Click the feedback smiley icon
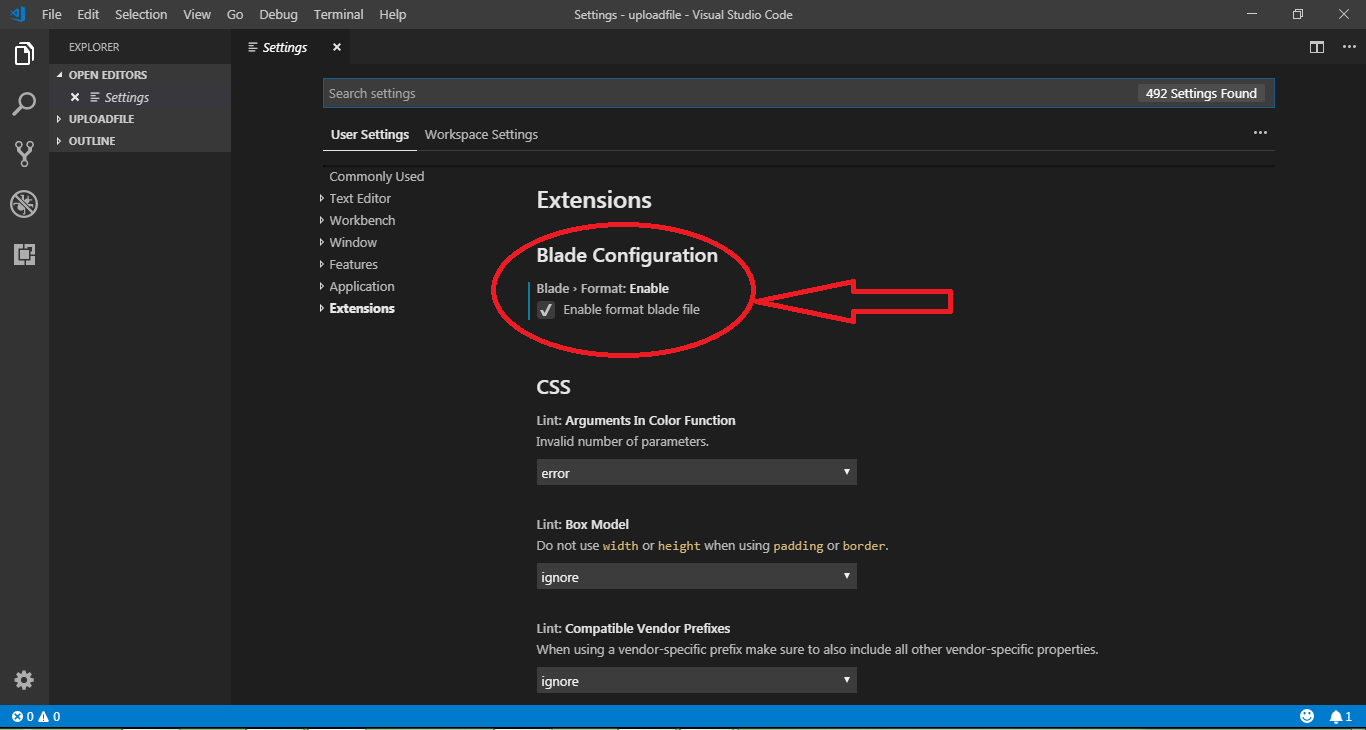 click(x=1307, y=716)
